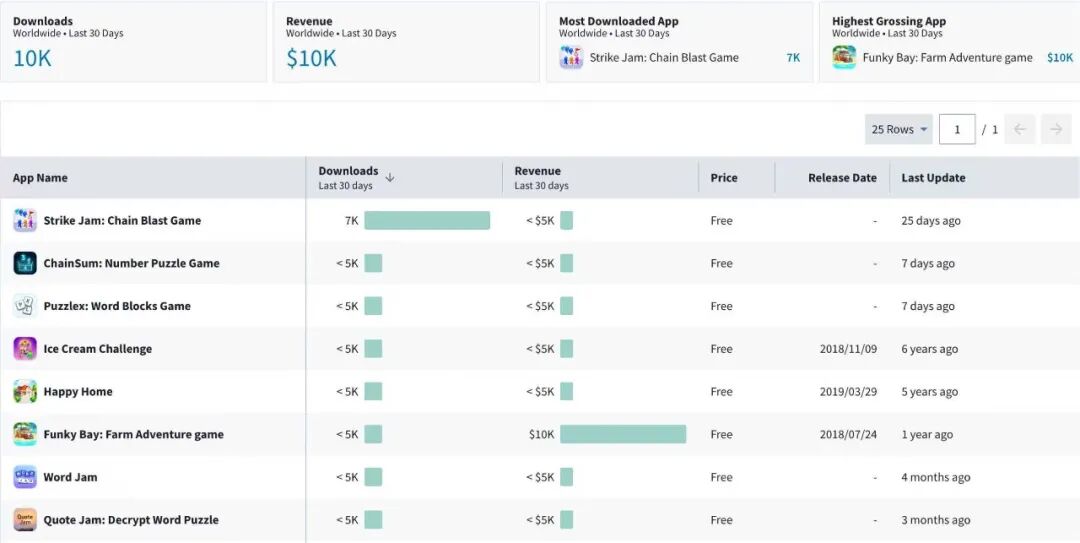
Task: Go to the next page arrow
Action: (x=1056, y=129)
